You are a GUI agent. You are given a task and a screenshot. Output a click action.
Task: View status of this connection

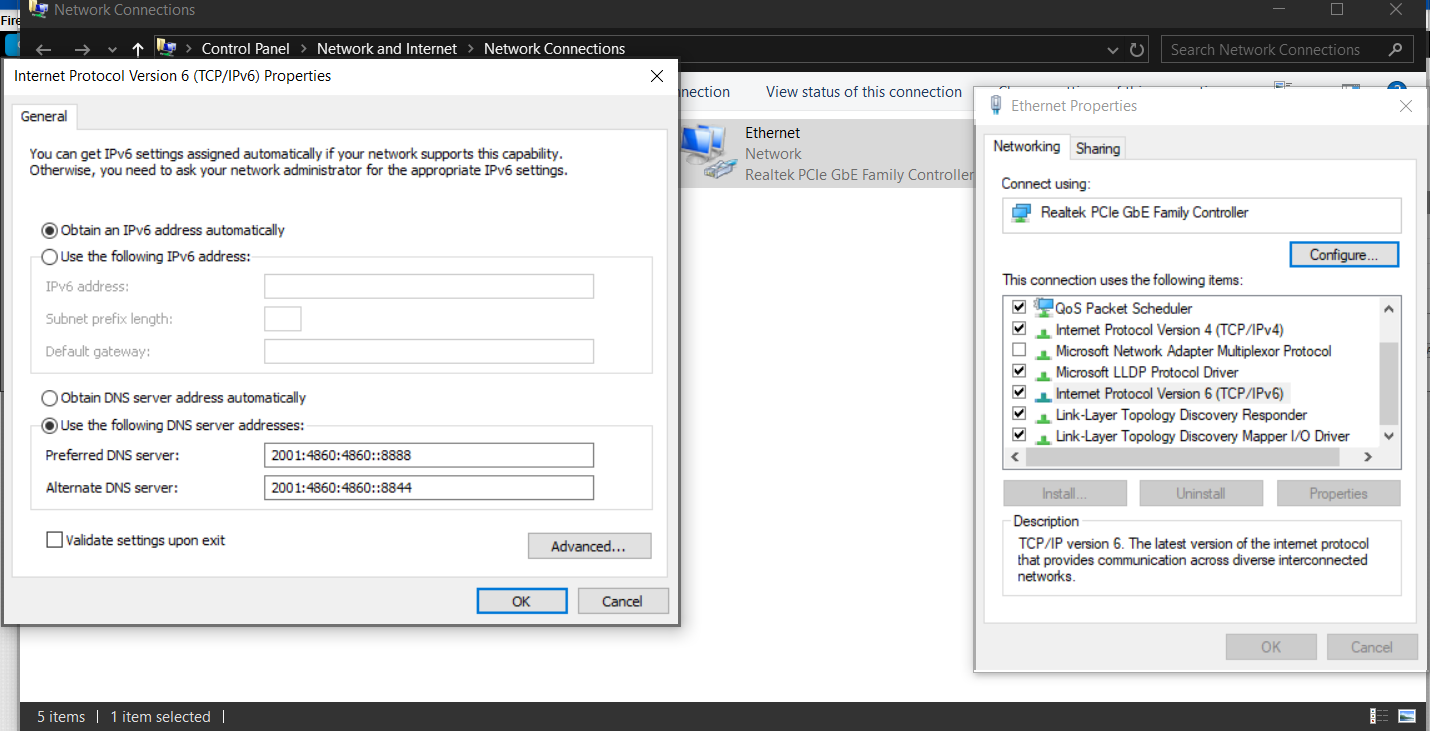click(x=863, y=92)
